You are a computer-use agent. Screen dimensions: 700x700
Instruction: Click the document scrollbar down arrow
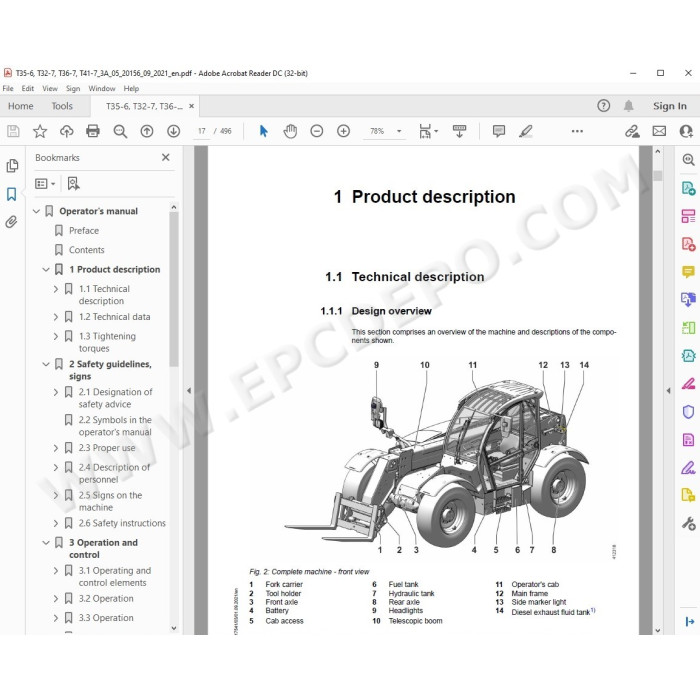click(658, 630)
